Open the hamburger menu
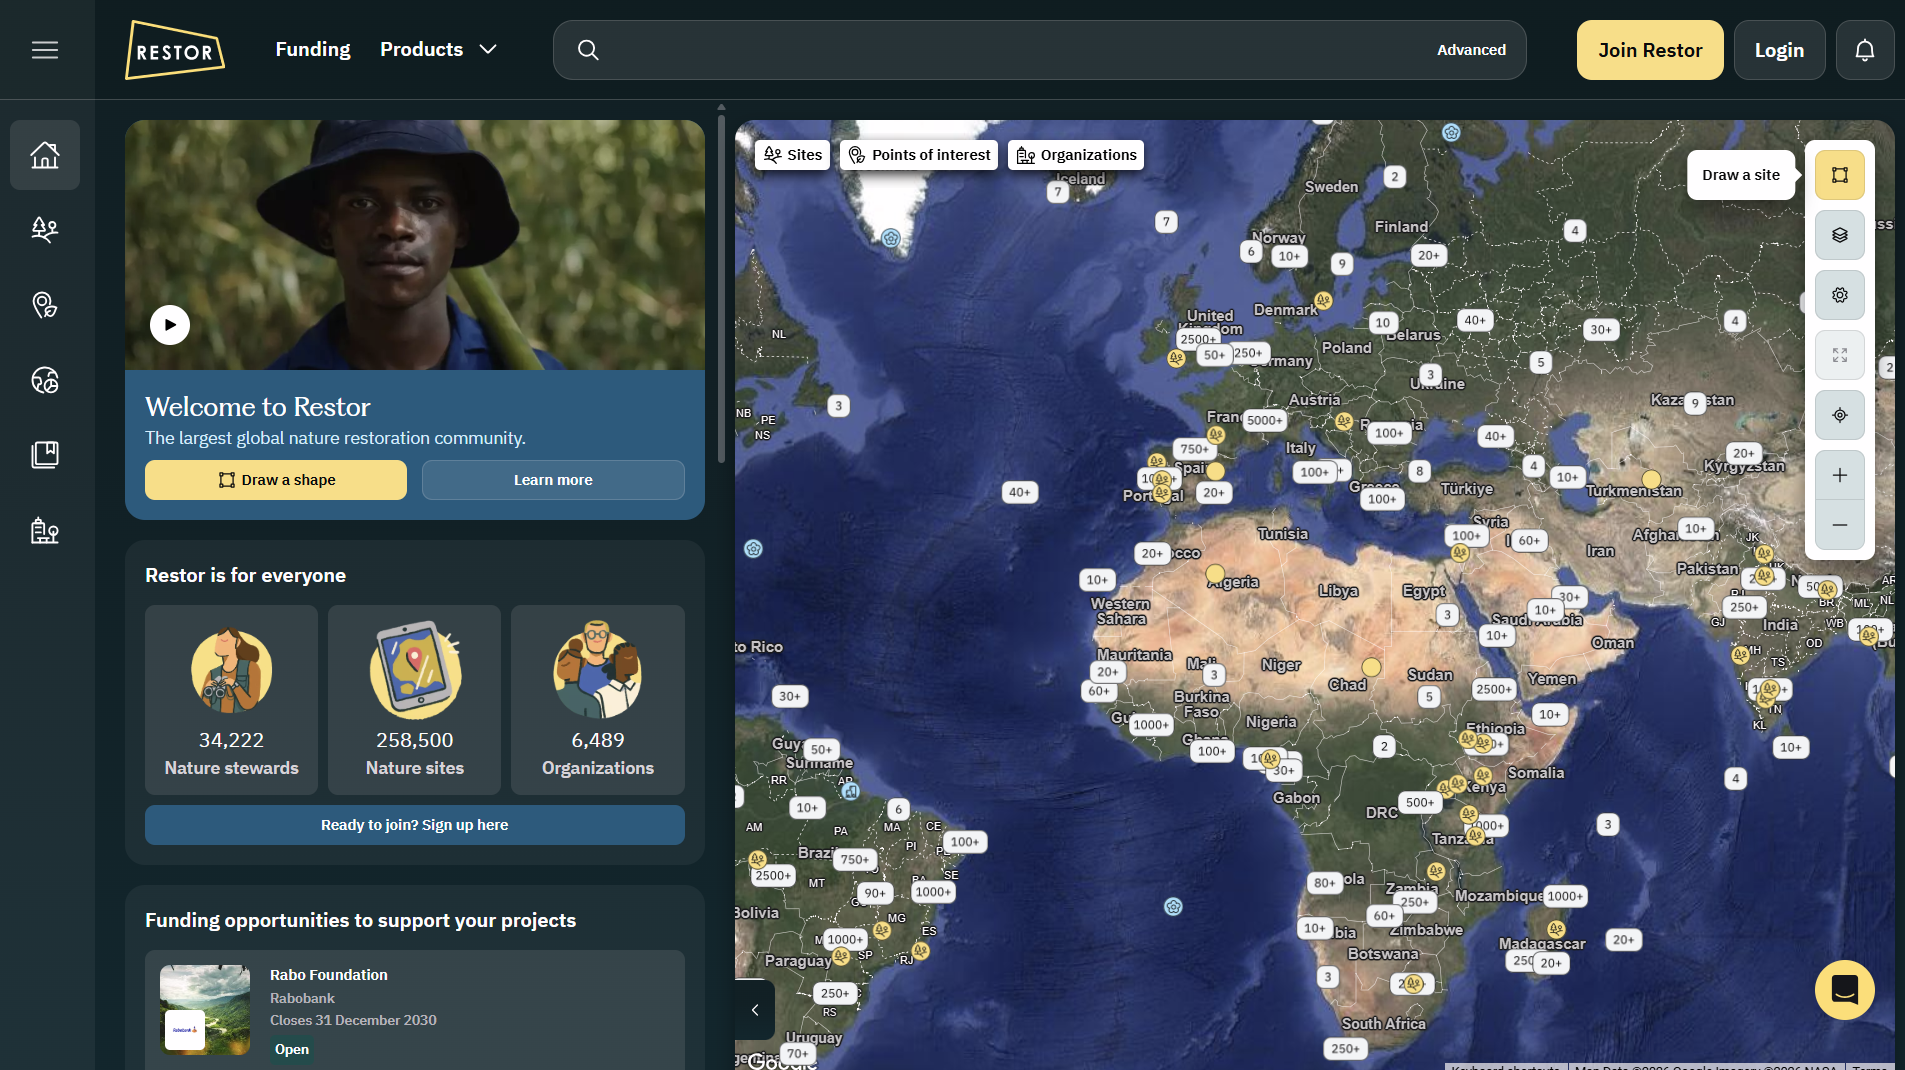1905x1070 pixels. 45,50
